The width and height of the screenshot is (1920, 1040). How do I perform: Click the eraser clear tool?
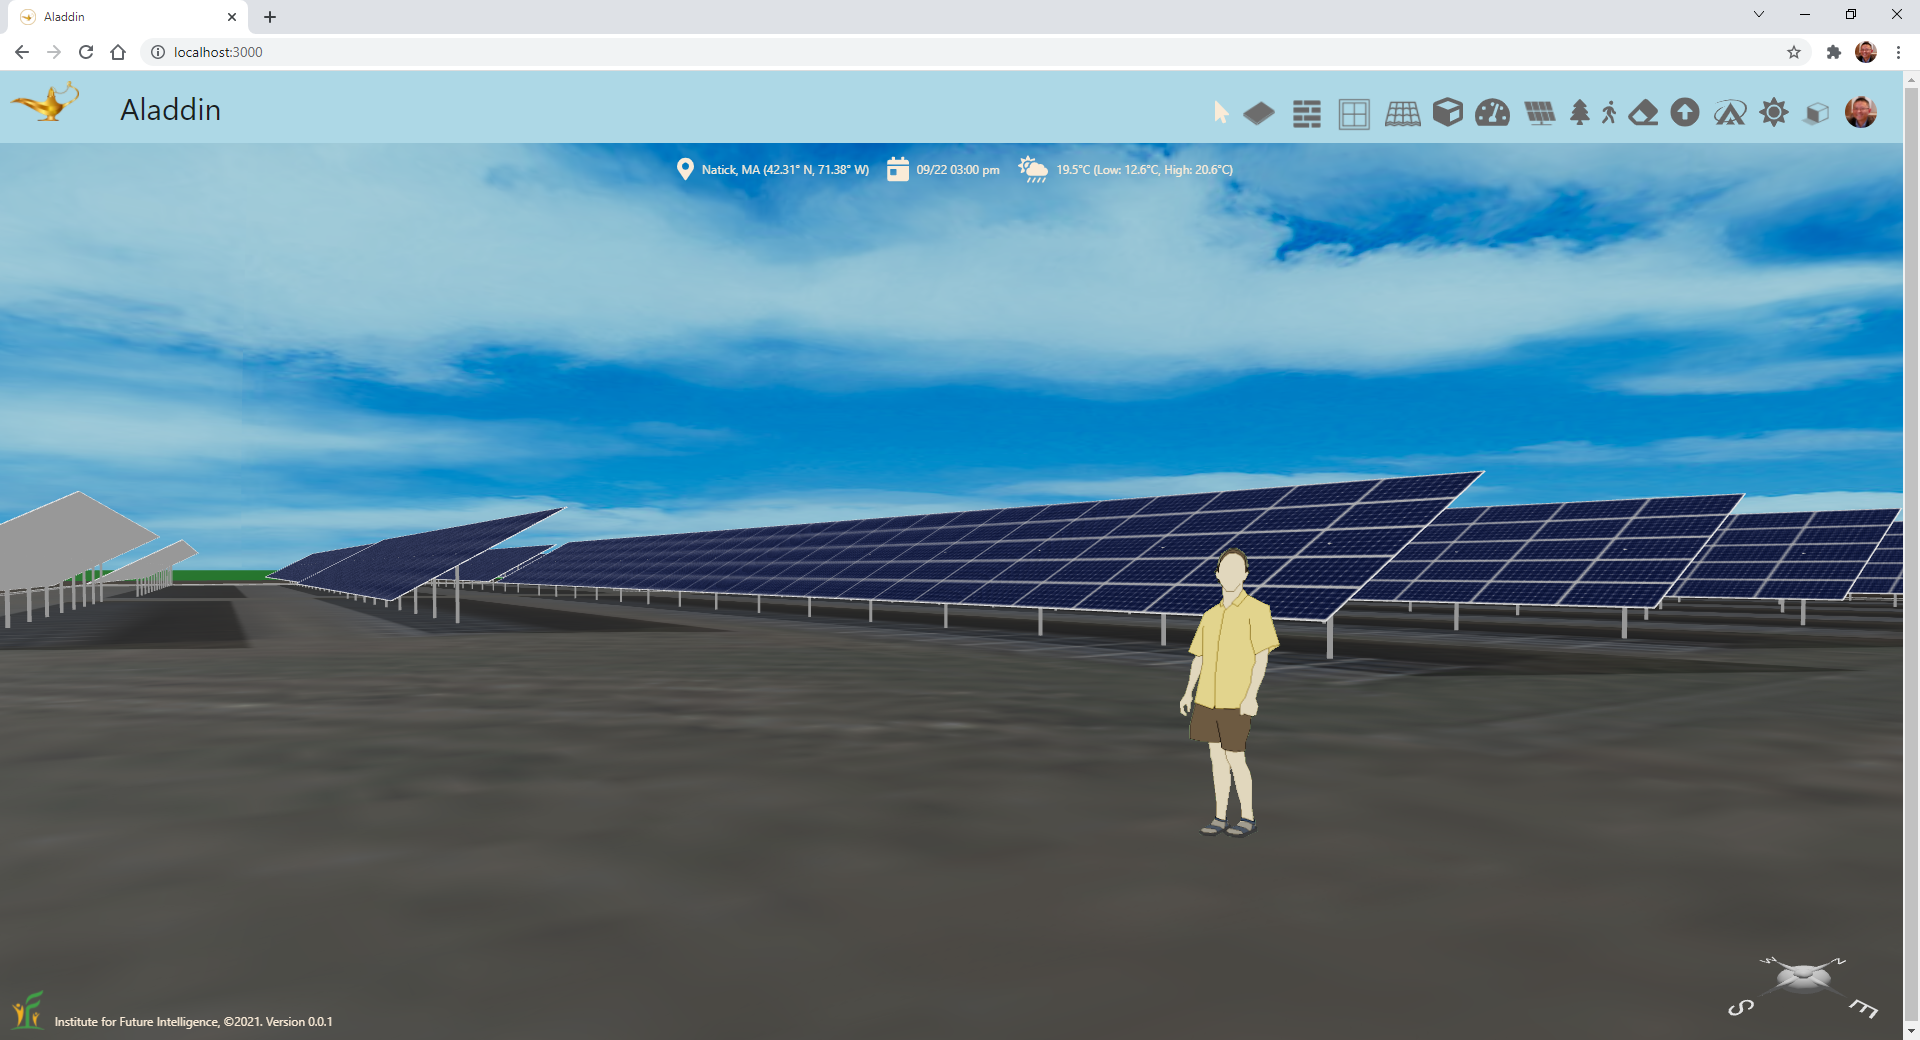pos(1643,113)
